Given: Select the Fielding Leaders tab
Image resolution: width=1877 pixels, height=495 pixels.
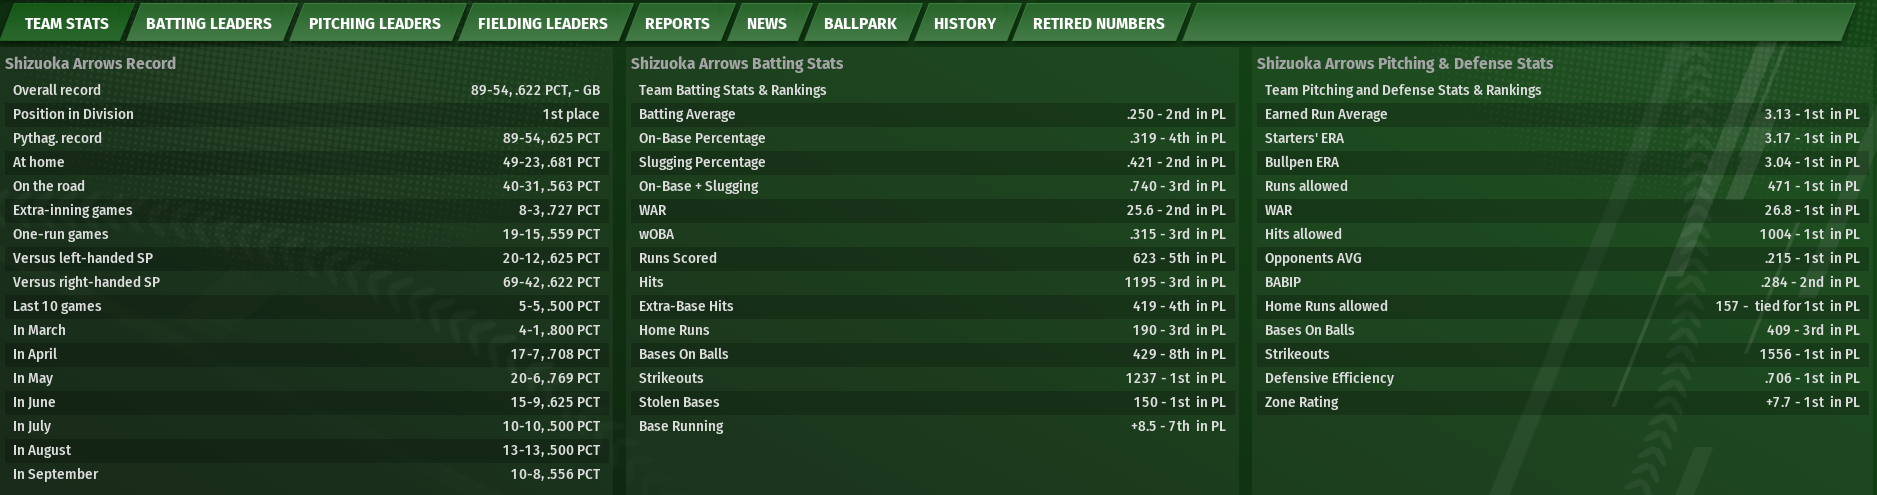Looking at the screenshot, I should (542, 23).
